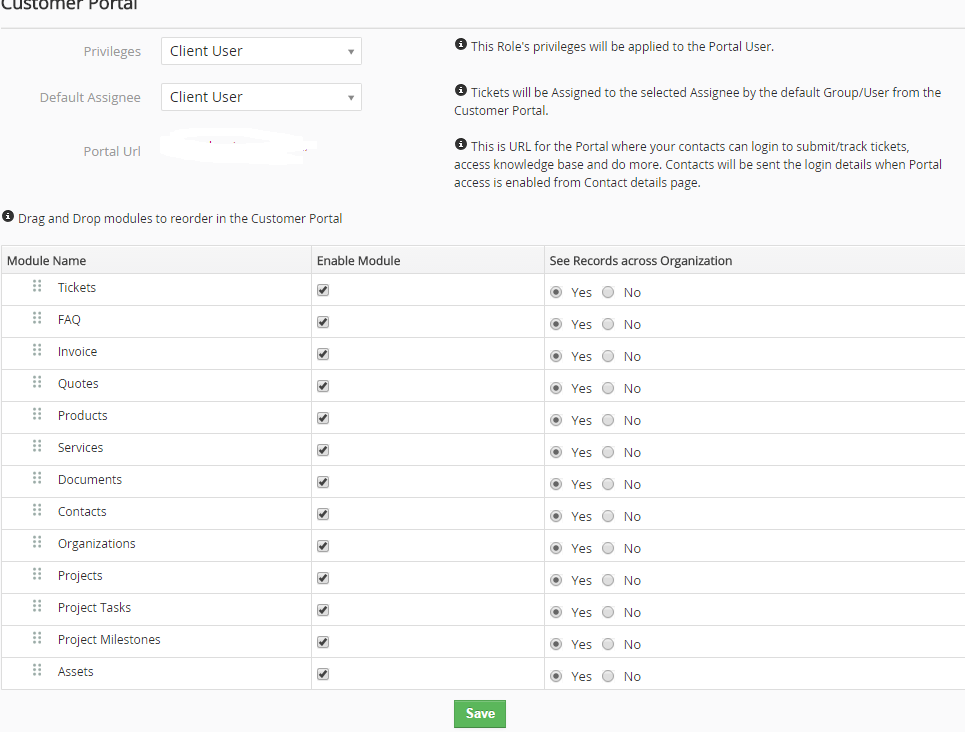Click the drag handle for the Tickets row
965x732 pixels.
pyautogui.click(x=37, y=286)
